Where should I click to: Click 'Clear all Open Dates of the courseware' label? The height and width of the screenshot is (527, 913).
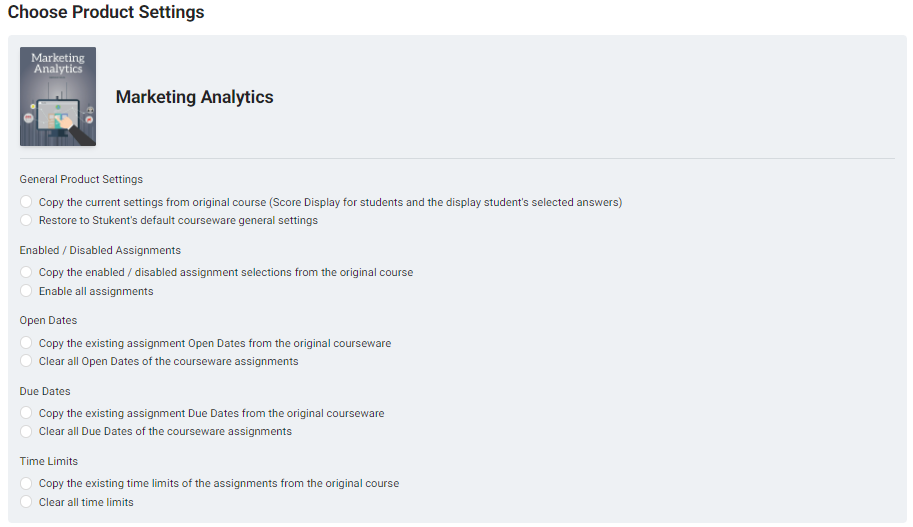pyautogui.click(x=168, y=361)
